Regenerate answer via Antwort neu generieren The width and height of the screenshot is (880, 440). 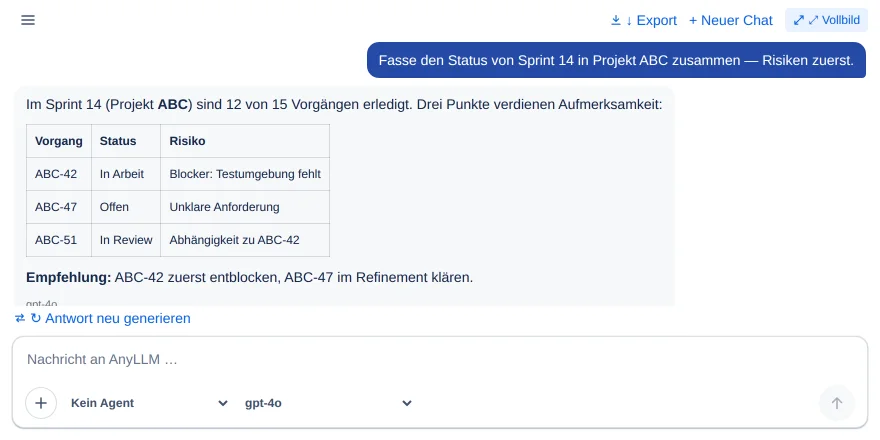point(103,318)
